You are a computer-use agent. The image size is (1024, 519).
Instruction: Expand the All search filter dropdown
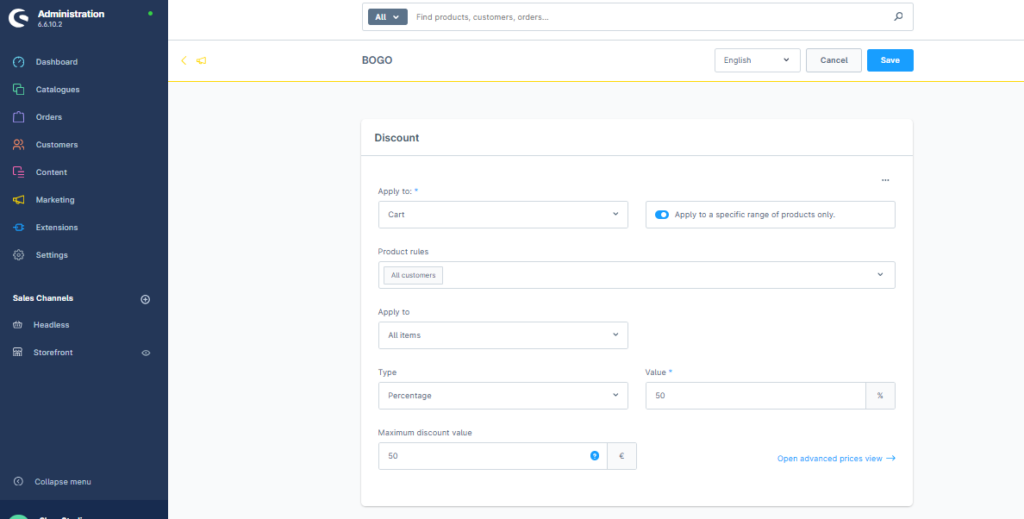pyautogui.click(x=388, y=17)
